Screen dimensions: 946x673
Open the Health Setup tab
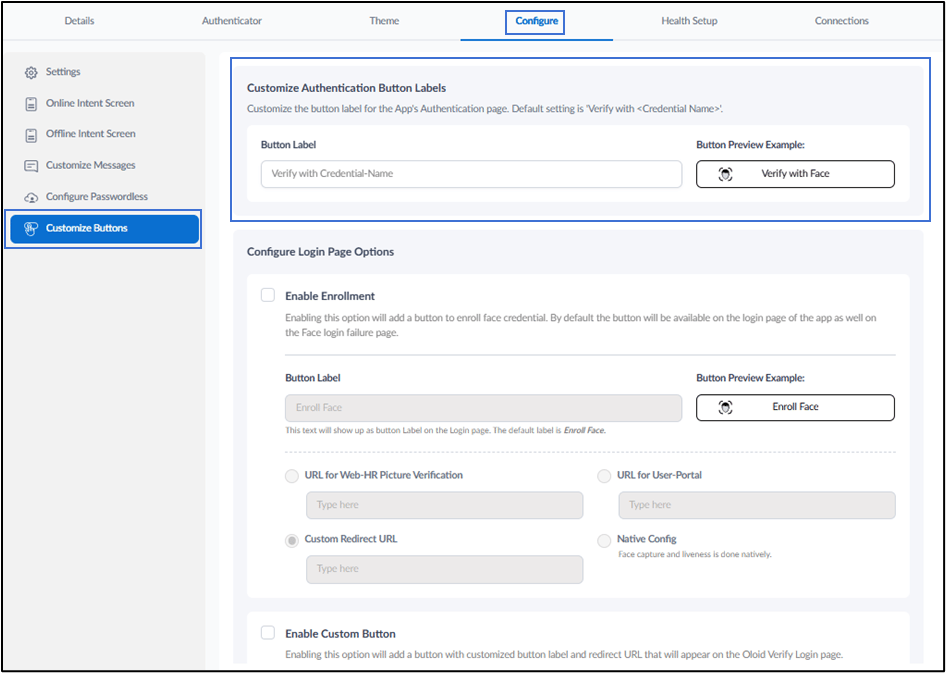pyautogui.click(x=689, y=21)
